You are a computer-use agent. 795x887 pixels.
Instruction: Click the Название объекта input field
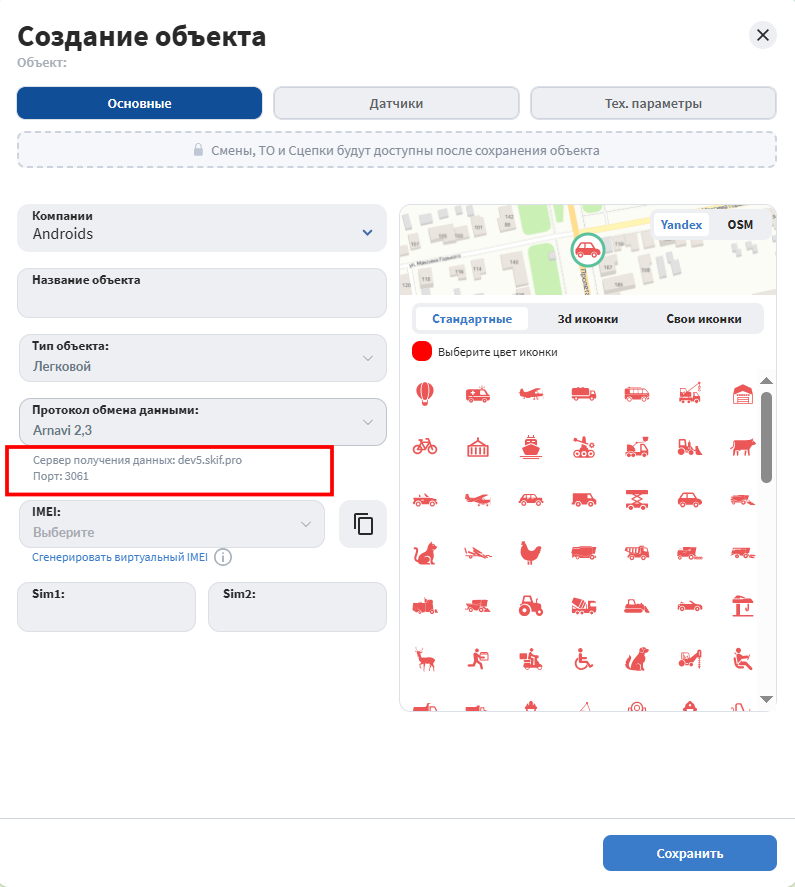click(x=202, y=293)
